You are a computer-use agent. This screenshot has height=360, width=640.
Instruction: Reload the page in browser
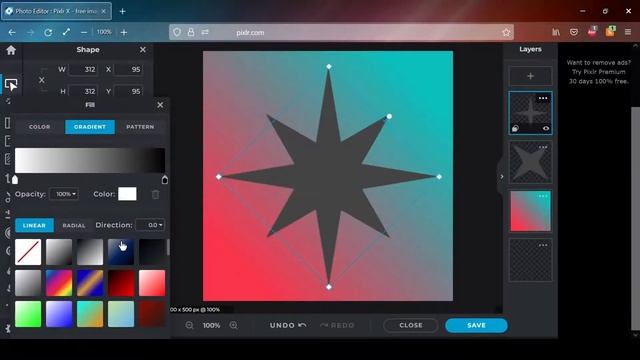[x=48, y=32]
